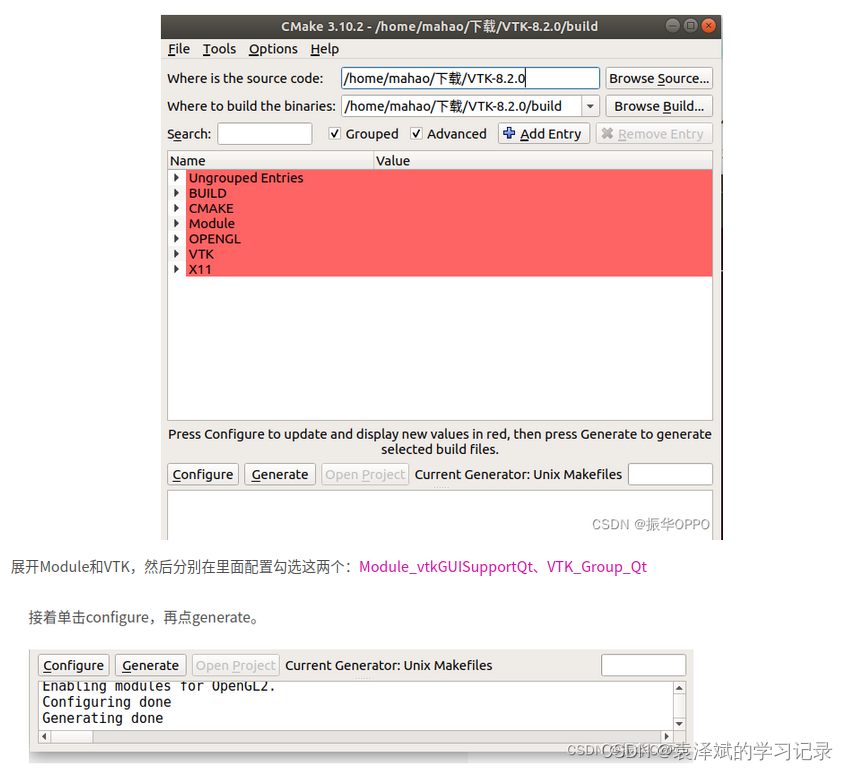Open the Options menu
Screen dimensions: 848x770
click(272, 49)
